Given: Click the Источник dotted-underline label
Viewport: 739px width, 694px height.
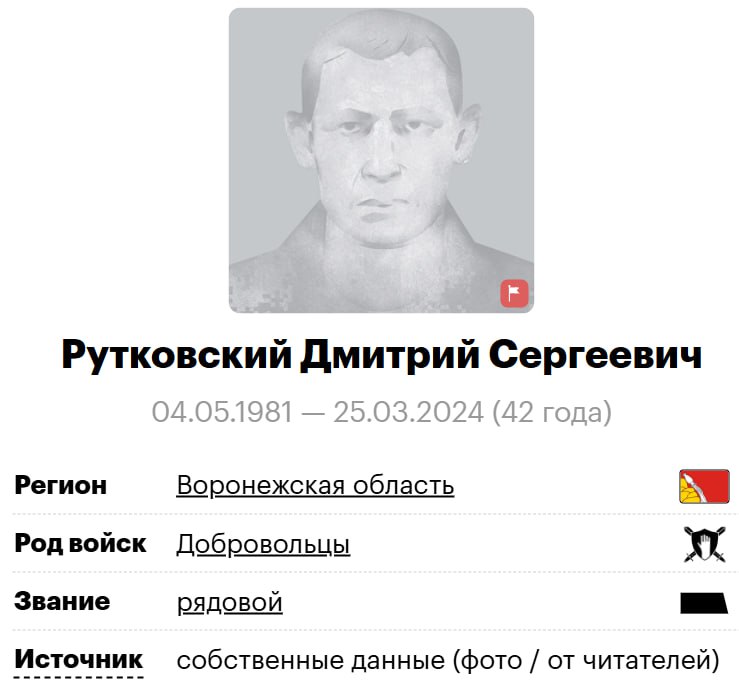Looking at the screenshot, I should [x=78, y=660].
